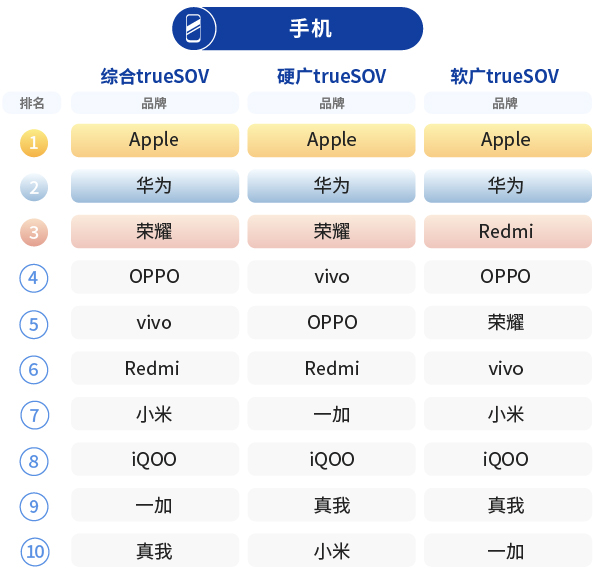Click the rank 10 circle badge
Image resolution: width=596 pixels, height=576 pixels.
35,552
